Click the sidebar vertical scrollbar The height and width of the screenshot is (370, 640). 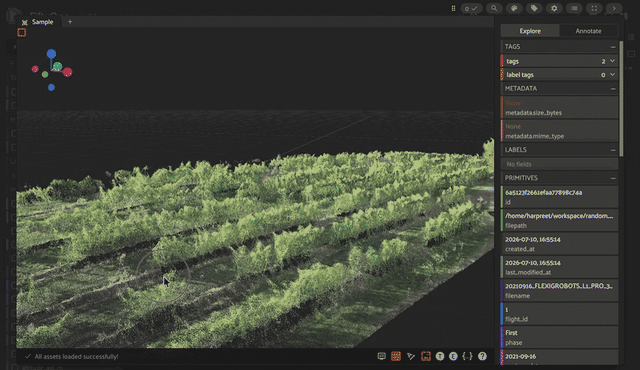621,98
